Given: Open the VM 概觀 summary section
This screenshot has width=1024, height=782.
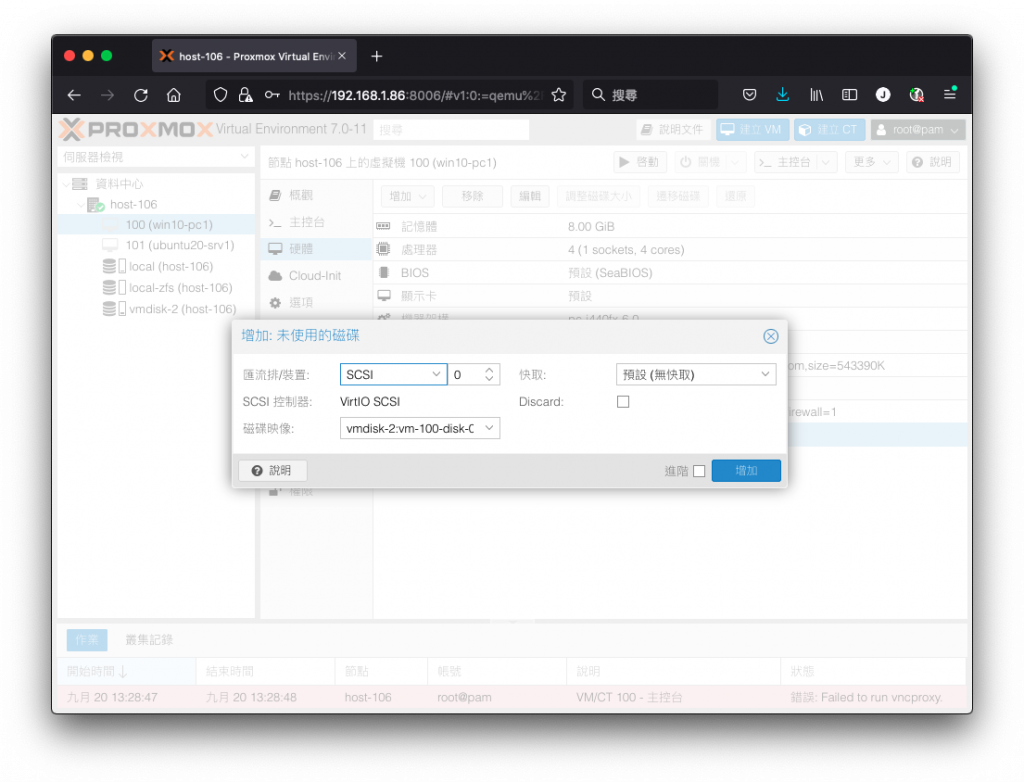Looking at the screenshot, I should point(316,195).
